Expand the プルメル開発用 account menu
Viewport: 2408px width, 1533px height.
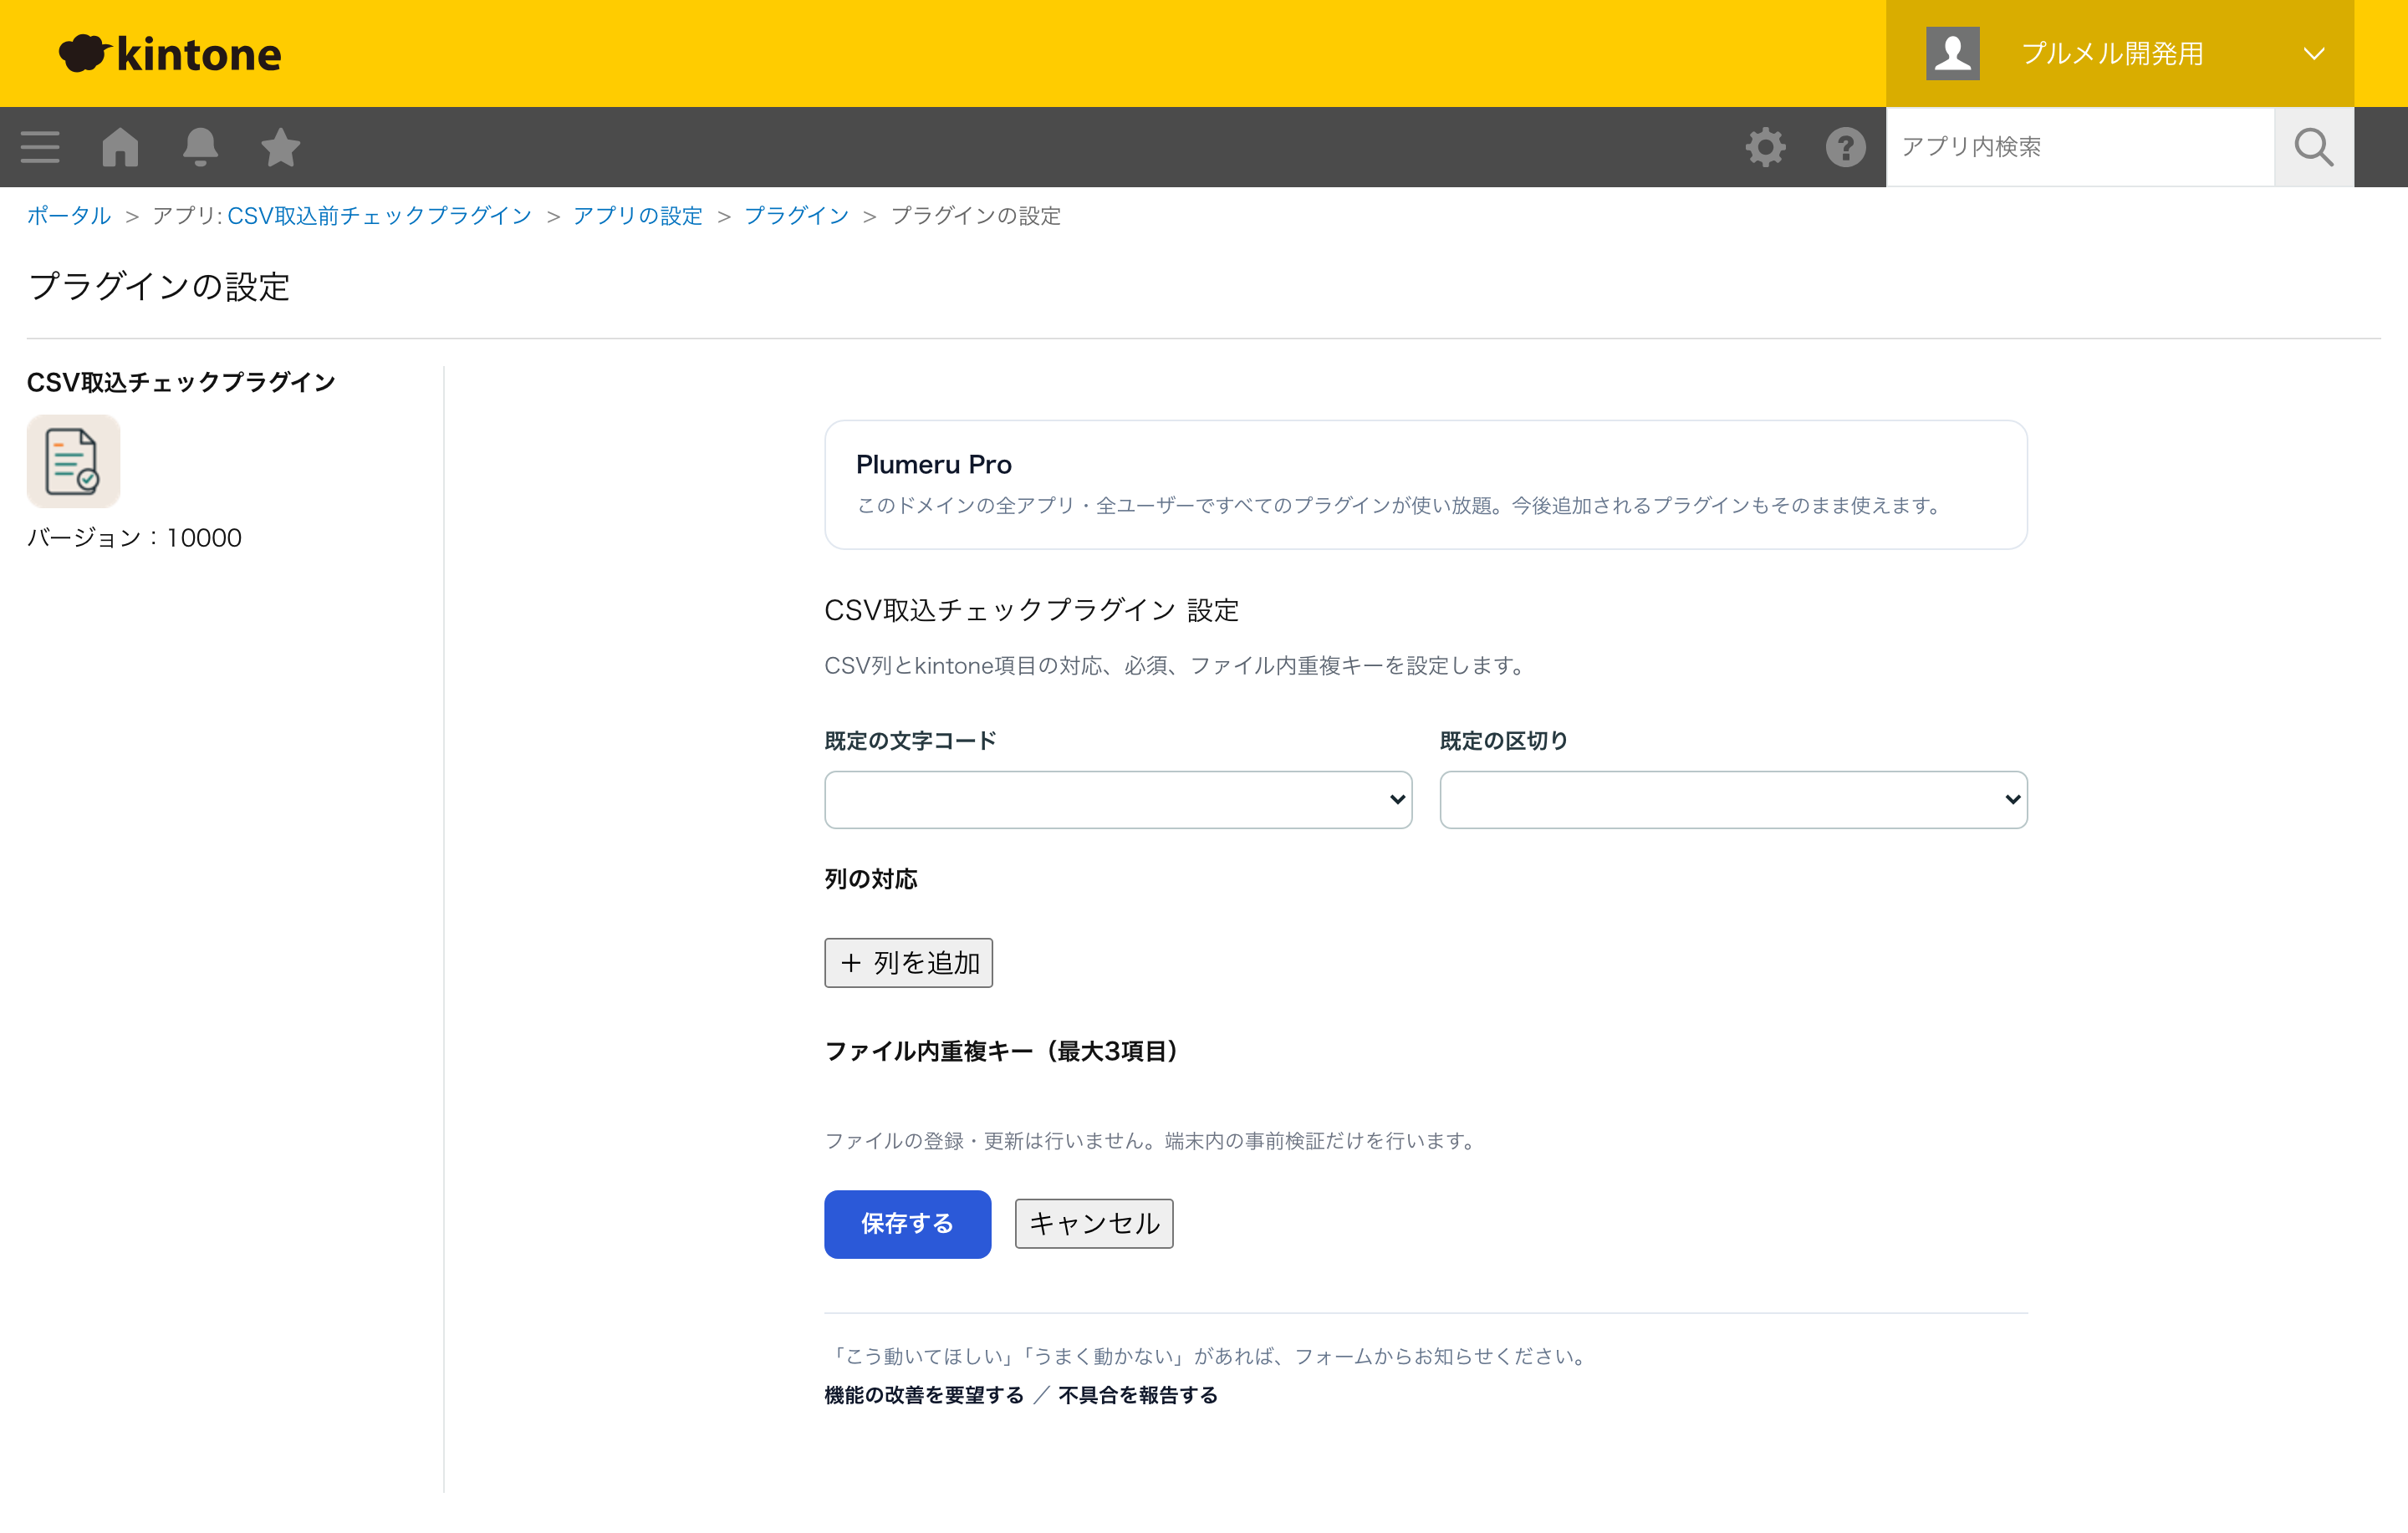[x=2120, y=53]
